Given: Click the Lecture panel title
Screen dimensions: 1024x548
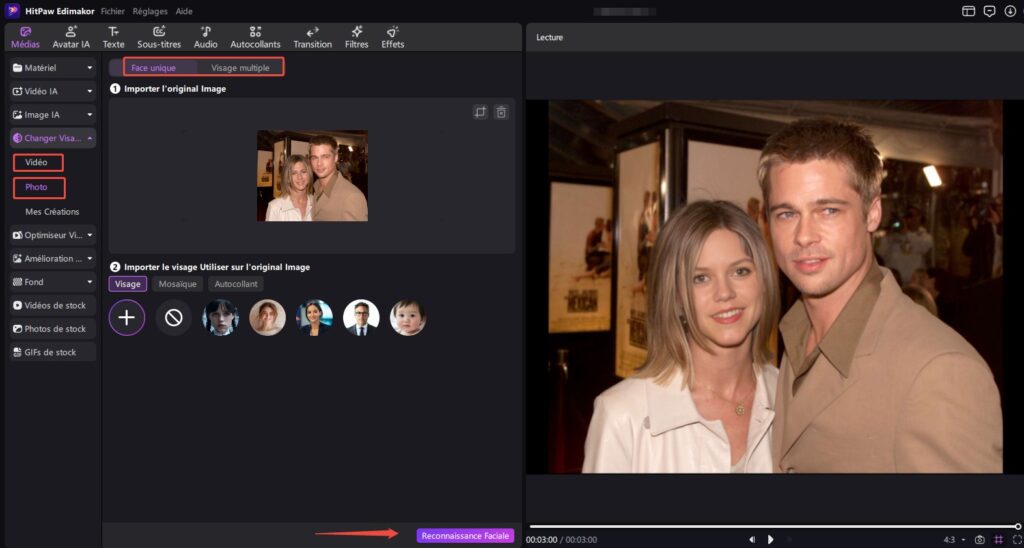Looking at the screenshot, I should coord(549,37).
